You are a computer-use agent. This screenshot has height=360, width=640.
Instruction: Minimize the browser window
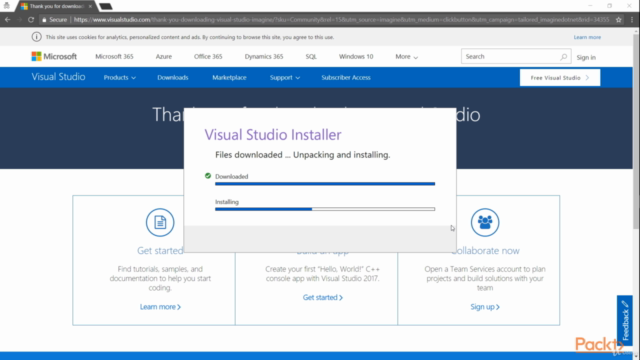point(590,6)
